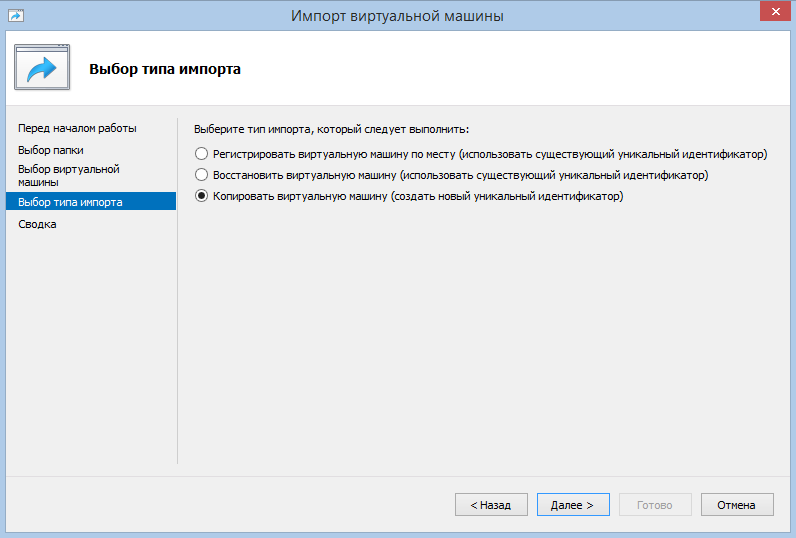Click the '(создать новый уникальный идентификатор)' label text

(x=510, y=197)
